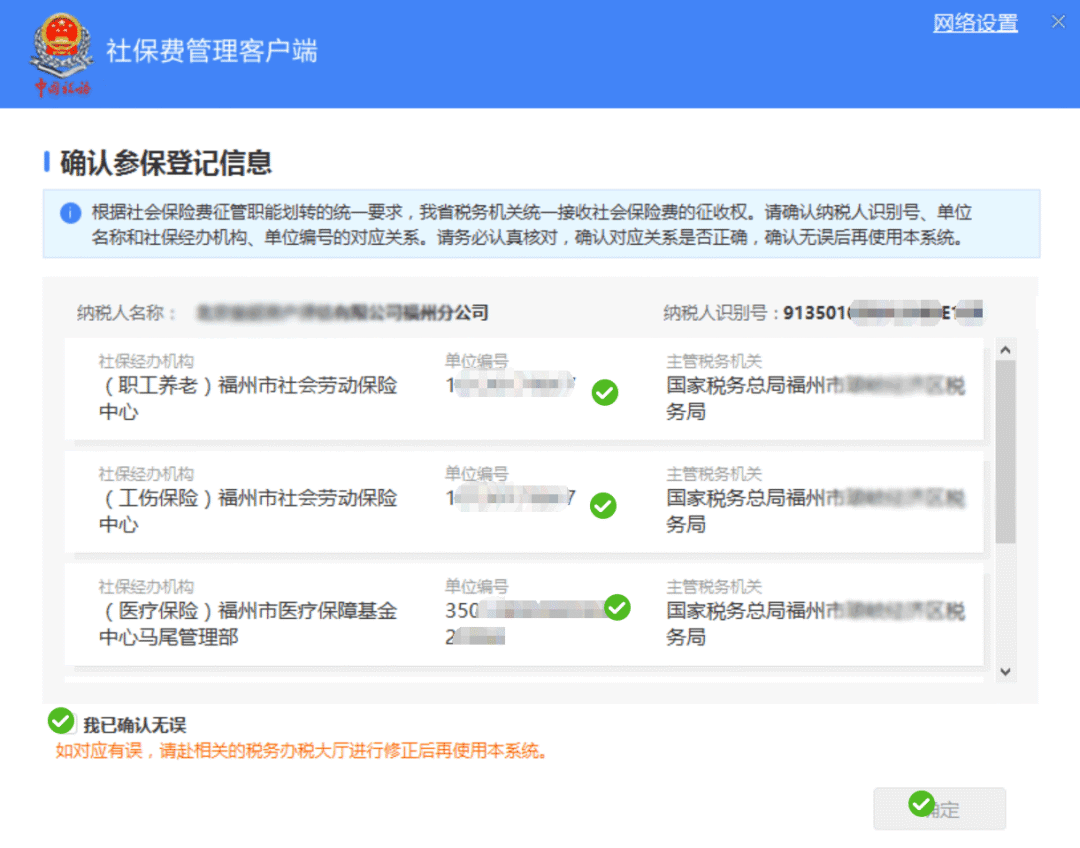This screenshot has width=1080, height=848.
Task: Select the 医疗保险 马尾管理部 row
Action: tap(523, 614)
